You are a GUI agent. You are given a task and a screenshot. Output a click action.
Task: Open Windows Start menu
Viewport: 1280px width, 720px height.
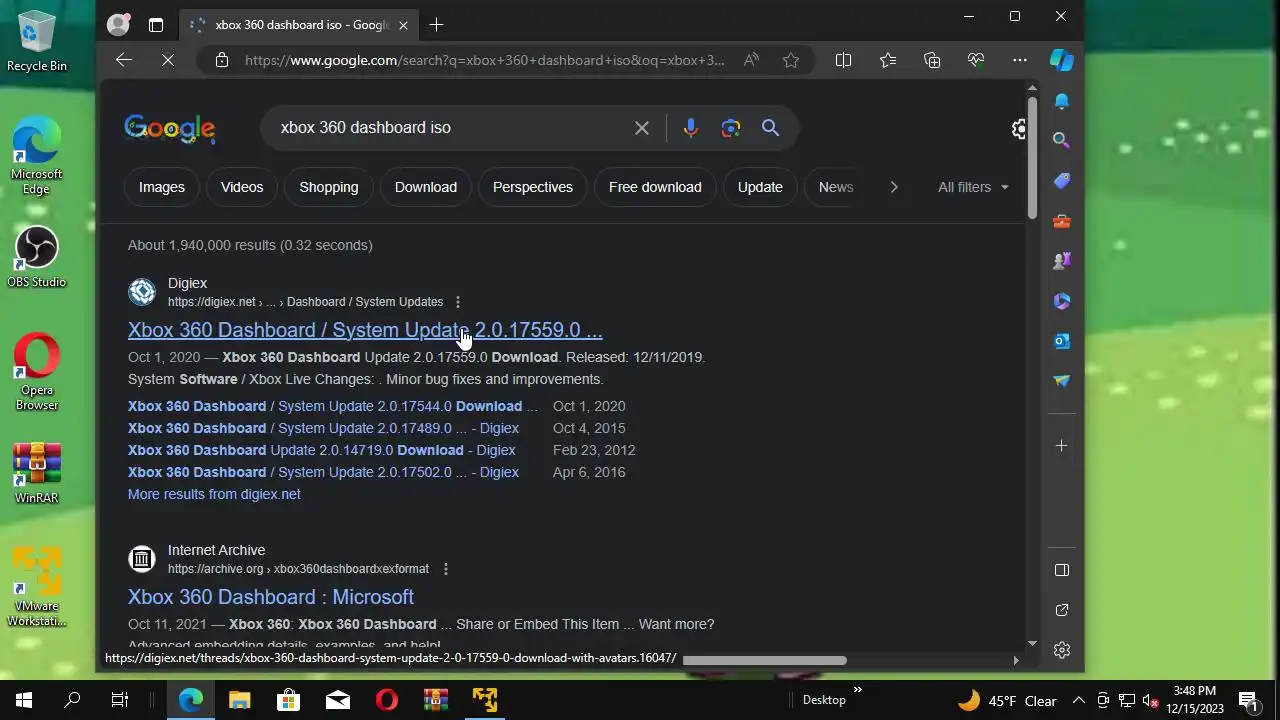pyautogui.click(x=24, y=700)
